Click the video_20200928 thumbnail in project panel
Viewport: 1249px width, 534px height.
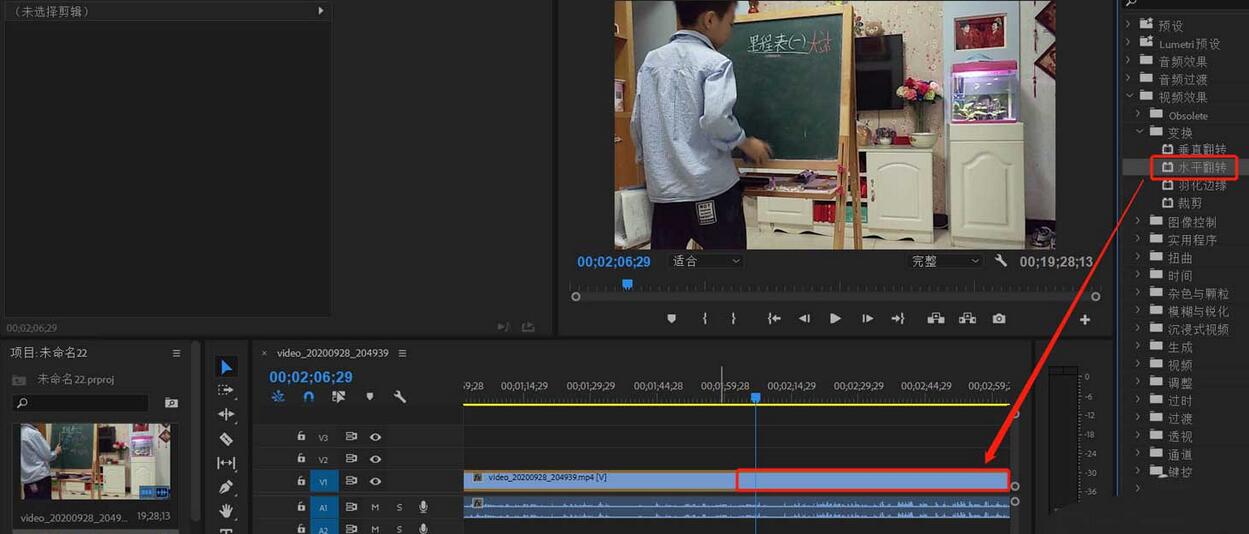click(x=96, y=462)
